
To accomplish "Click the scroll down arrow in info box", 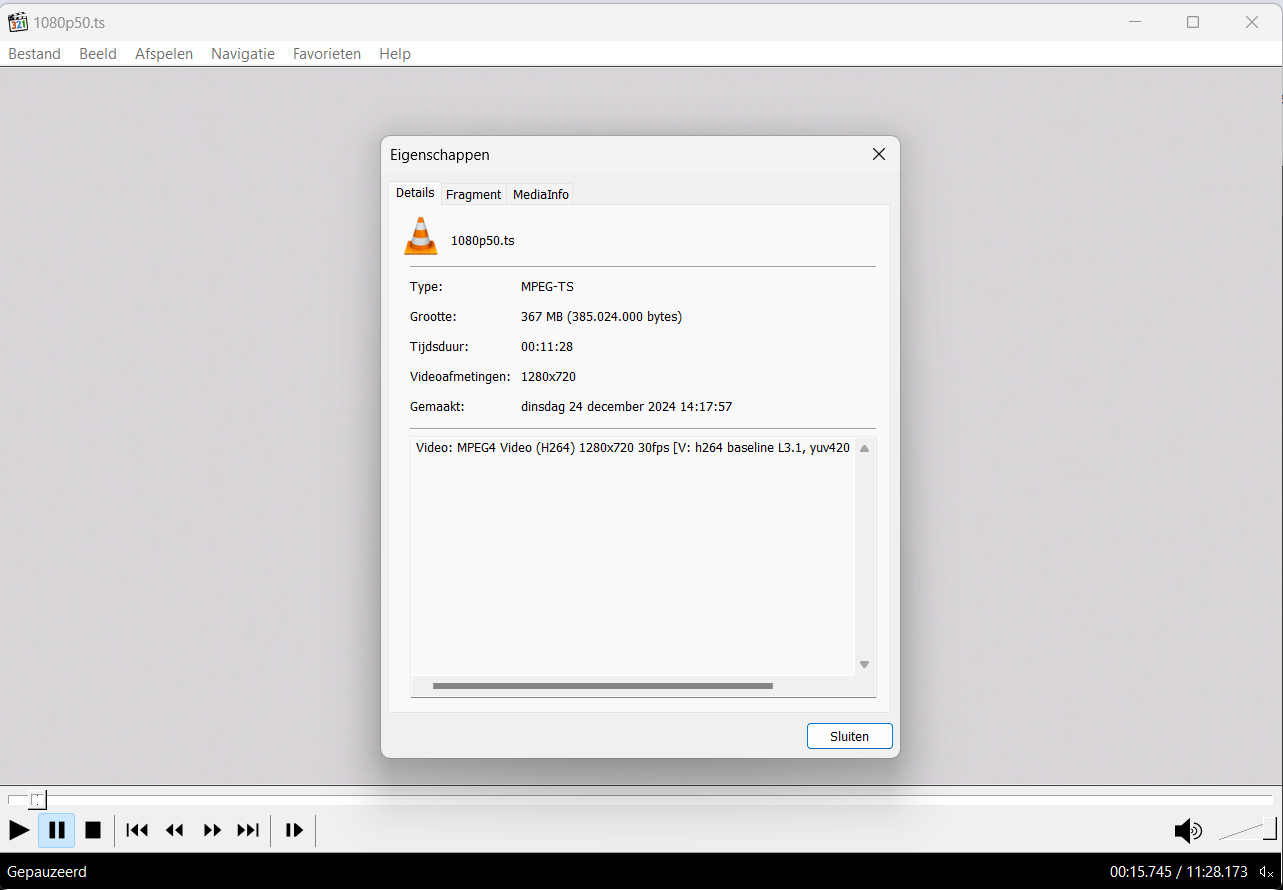I will click(x=864, y=665).
